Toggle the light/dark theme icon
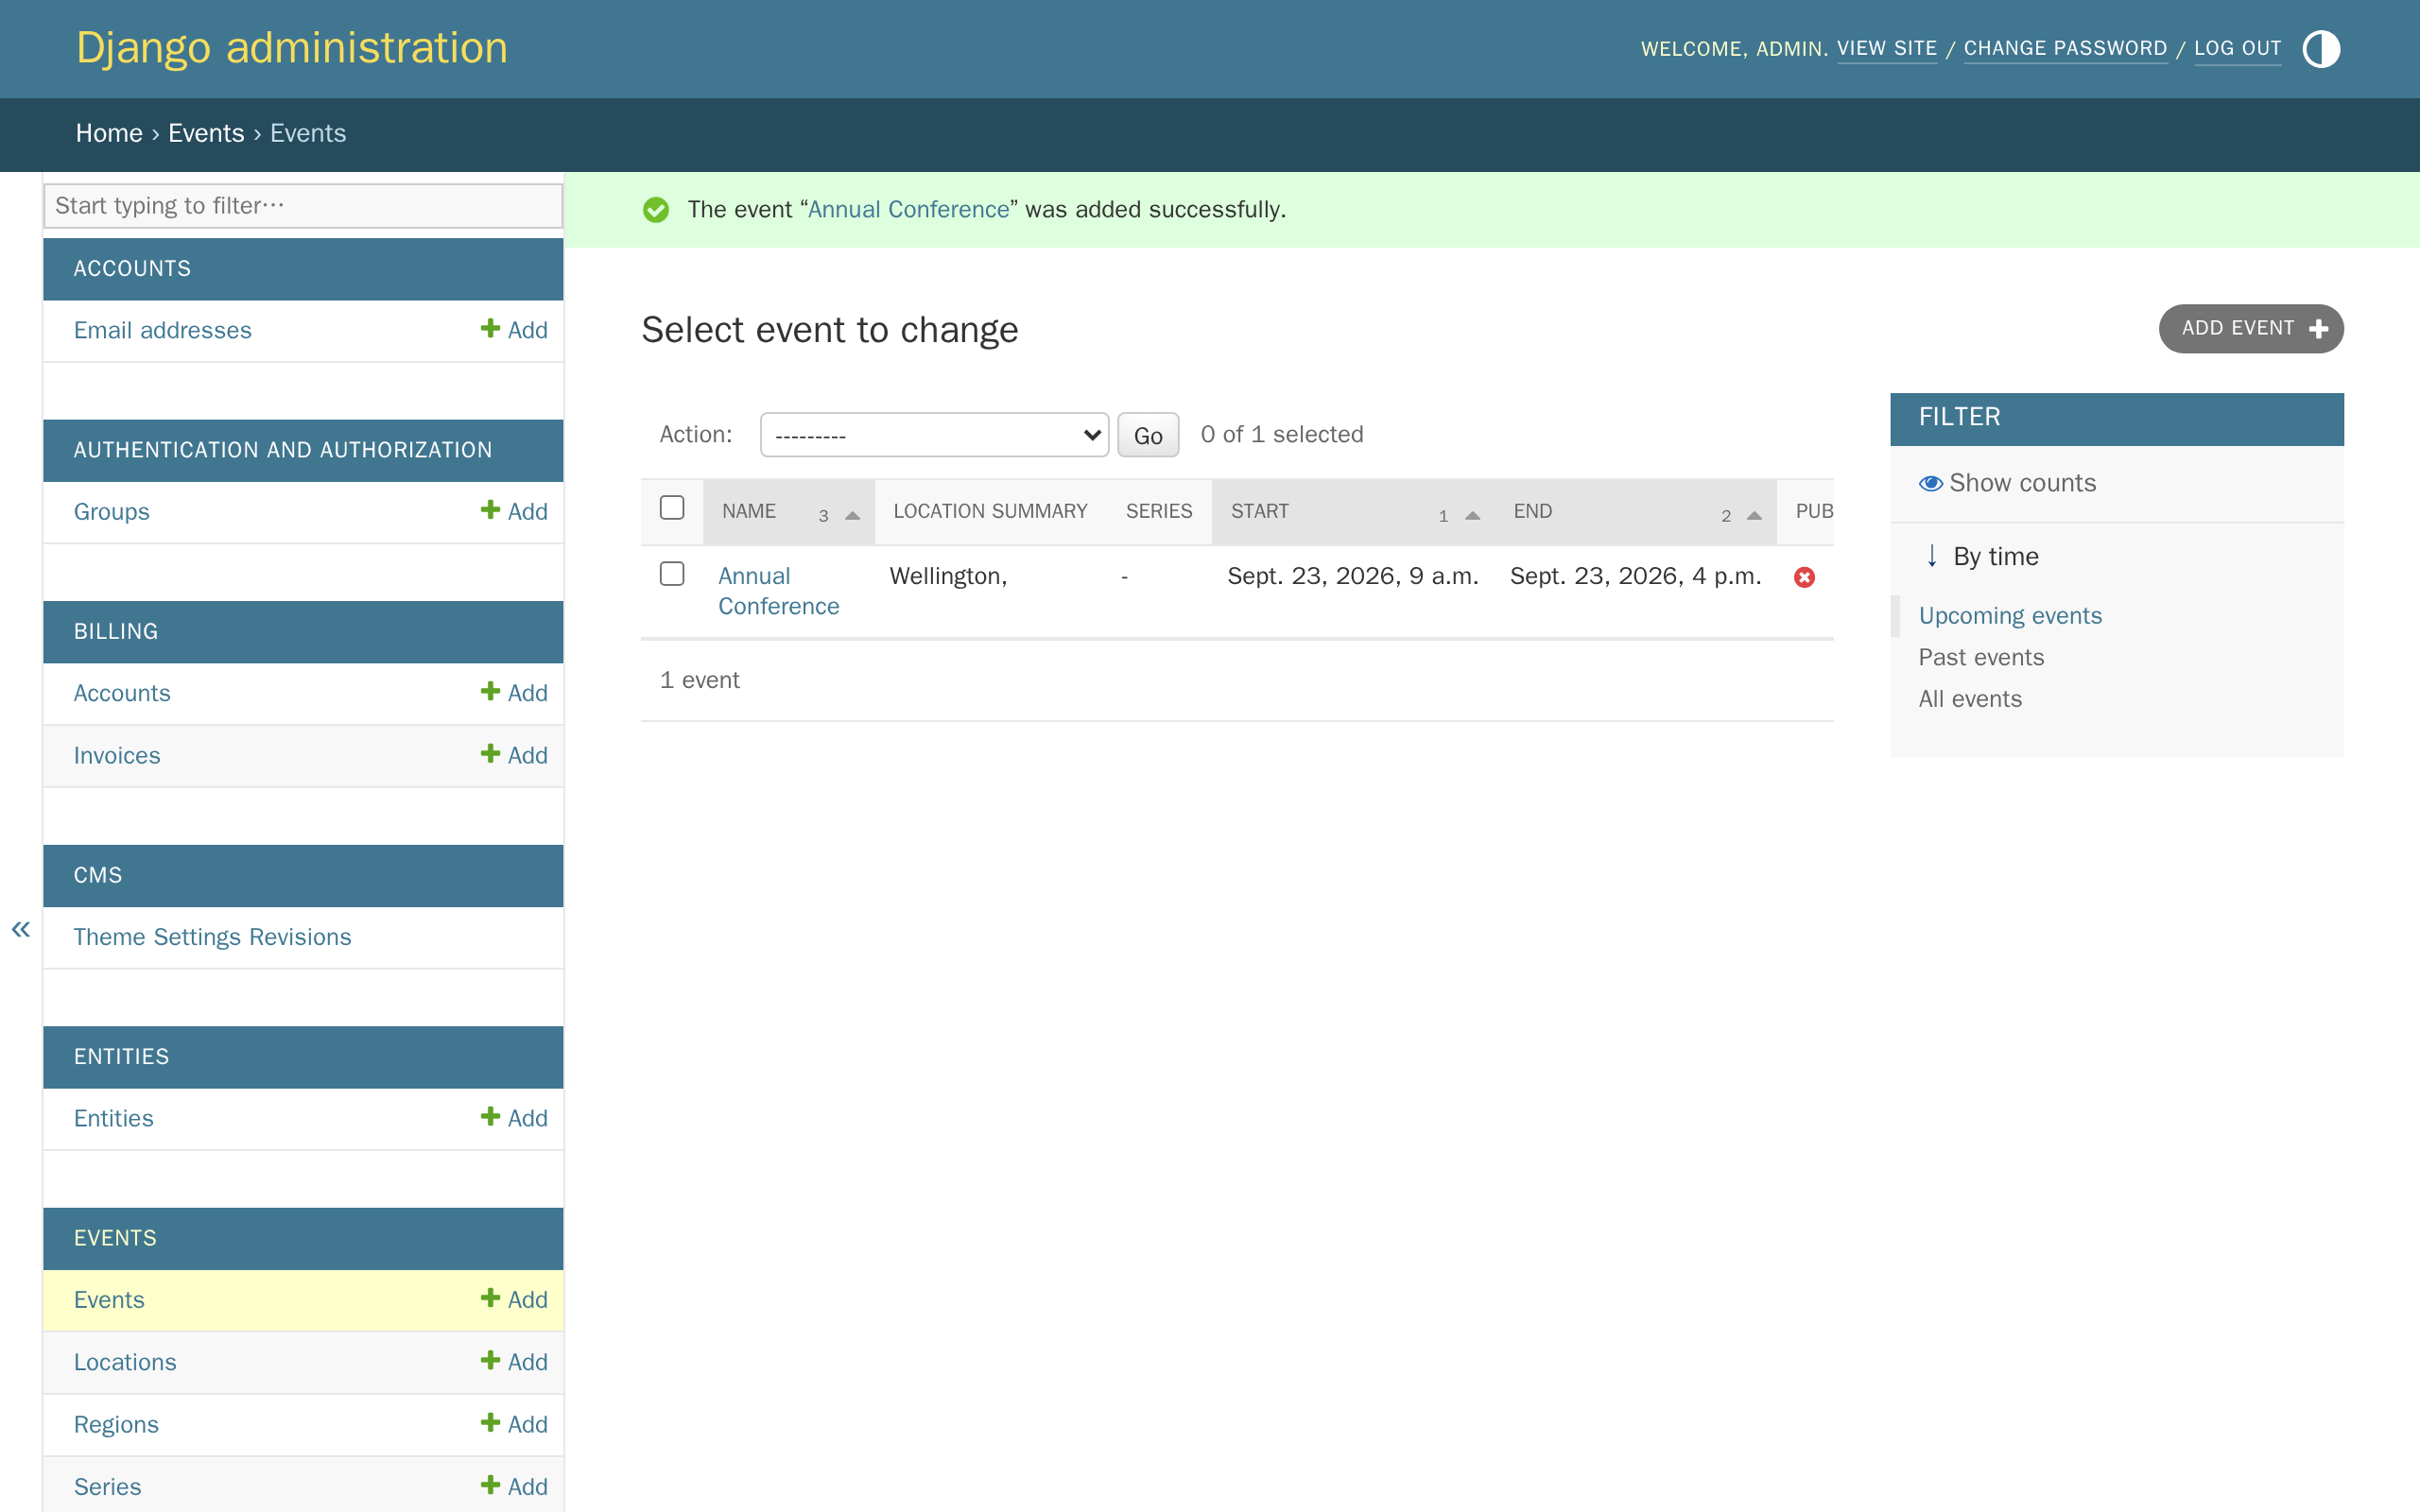Image resolution: width=2420 pixels, height=1512 pixels. pyautogui.click(x=2320, y=49)
